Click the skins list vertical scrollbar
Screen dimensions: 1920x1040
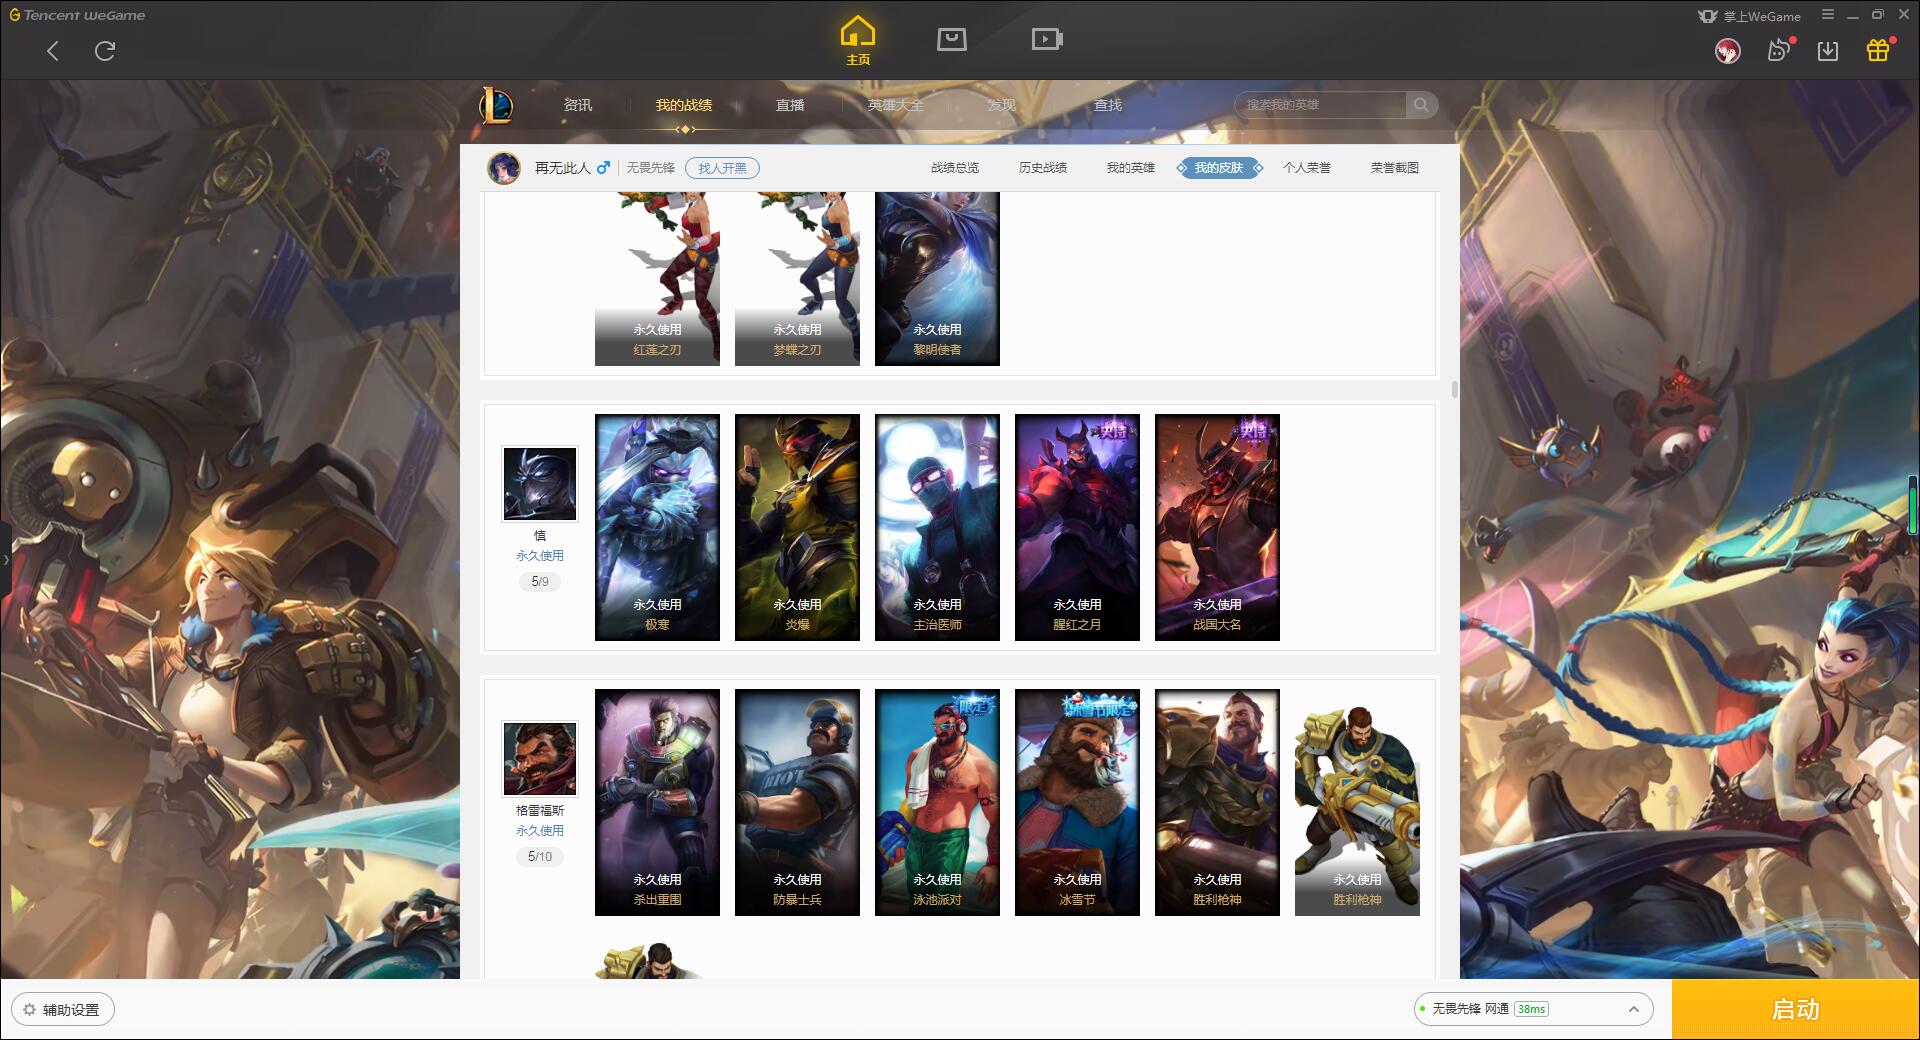coord(1454,389)
